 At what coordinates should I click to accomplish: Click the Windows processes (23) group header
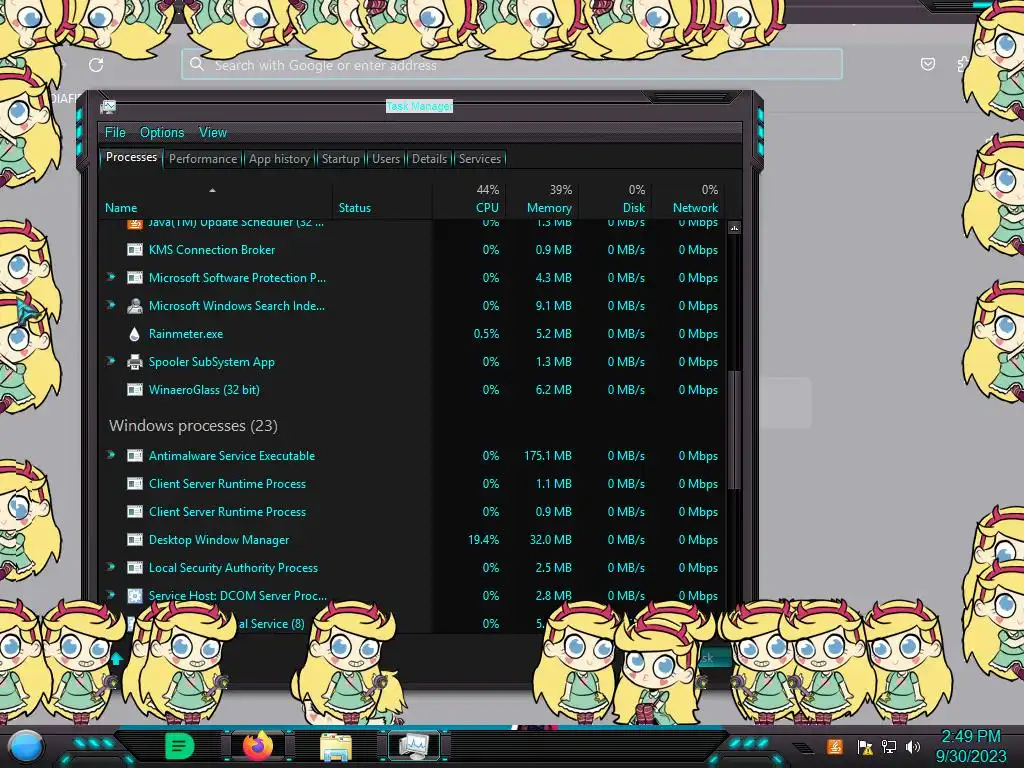pyautogui.click(x=193, y=426)
